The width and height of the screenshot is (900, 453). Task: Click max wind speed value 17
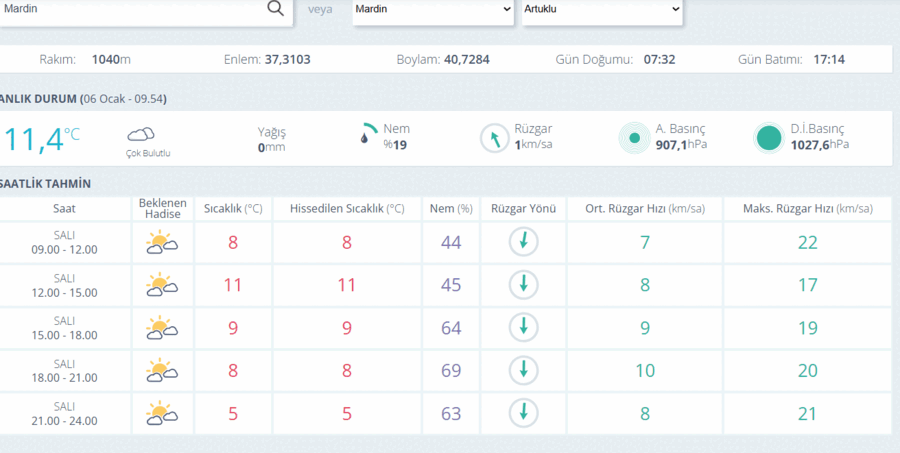click(x=808, y=285)
